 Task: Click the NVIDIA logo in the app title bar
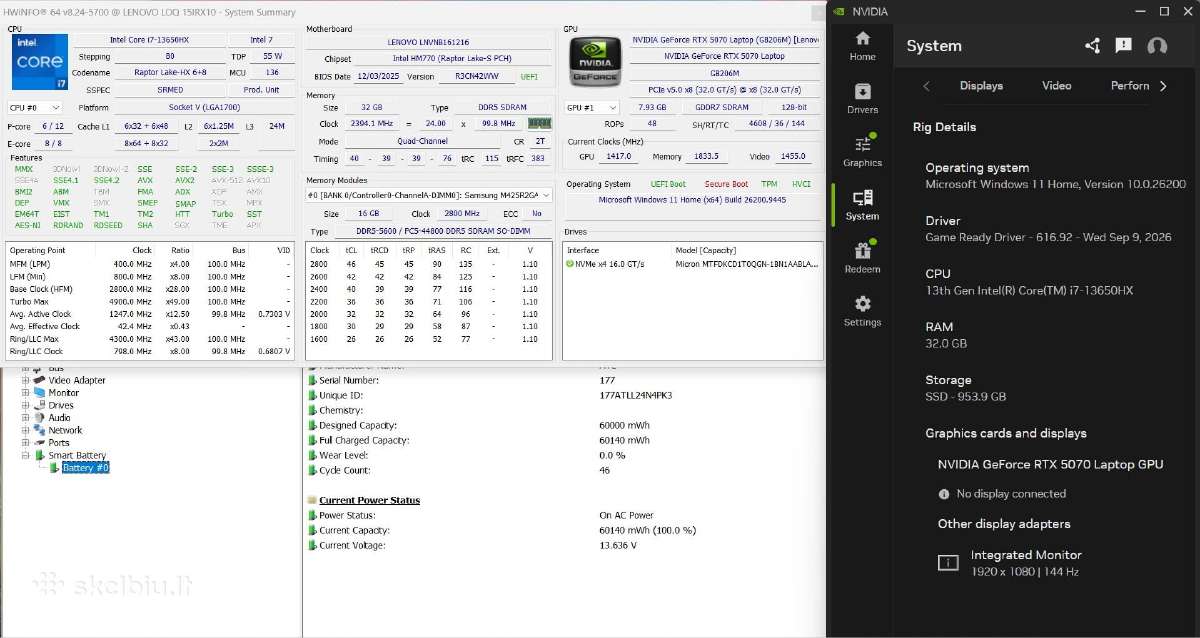click(838, 11)
